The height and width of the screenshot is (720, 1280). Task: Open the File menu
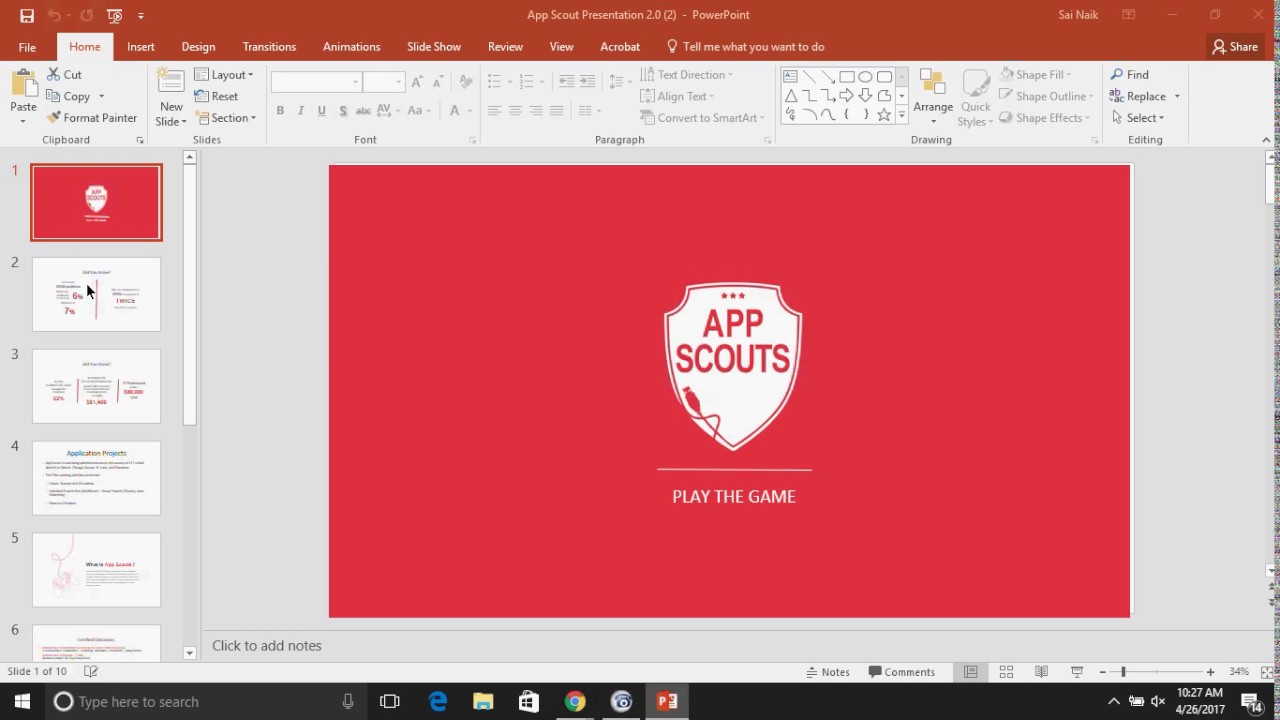point(27,47)
